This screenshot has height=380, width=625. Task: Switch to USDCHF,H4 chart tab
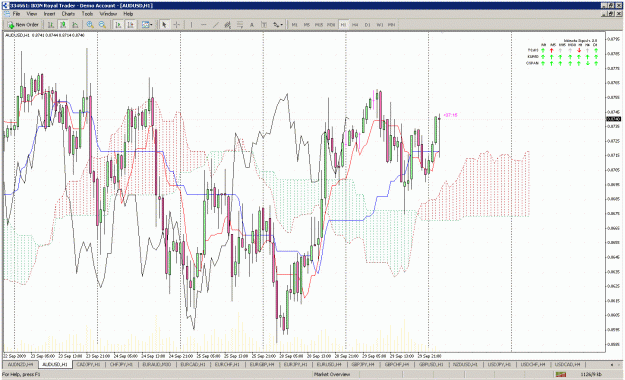533,364
